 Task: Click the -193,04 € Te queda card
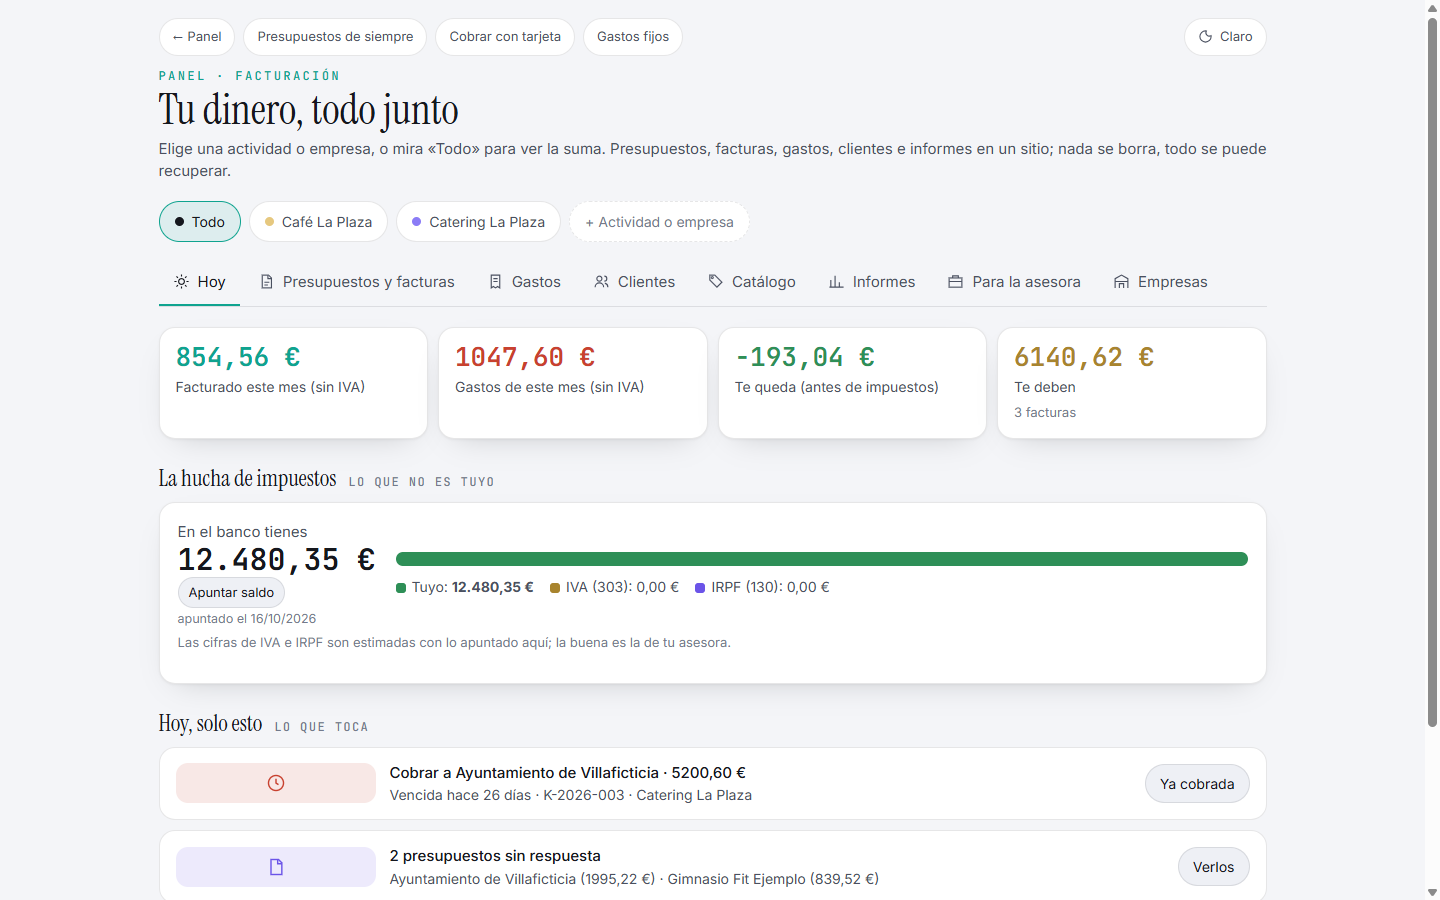[x=852, y=383]
